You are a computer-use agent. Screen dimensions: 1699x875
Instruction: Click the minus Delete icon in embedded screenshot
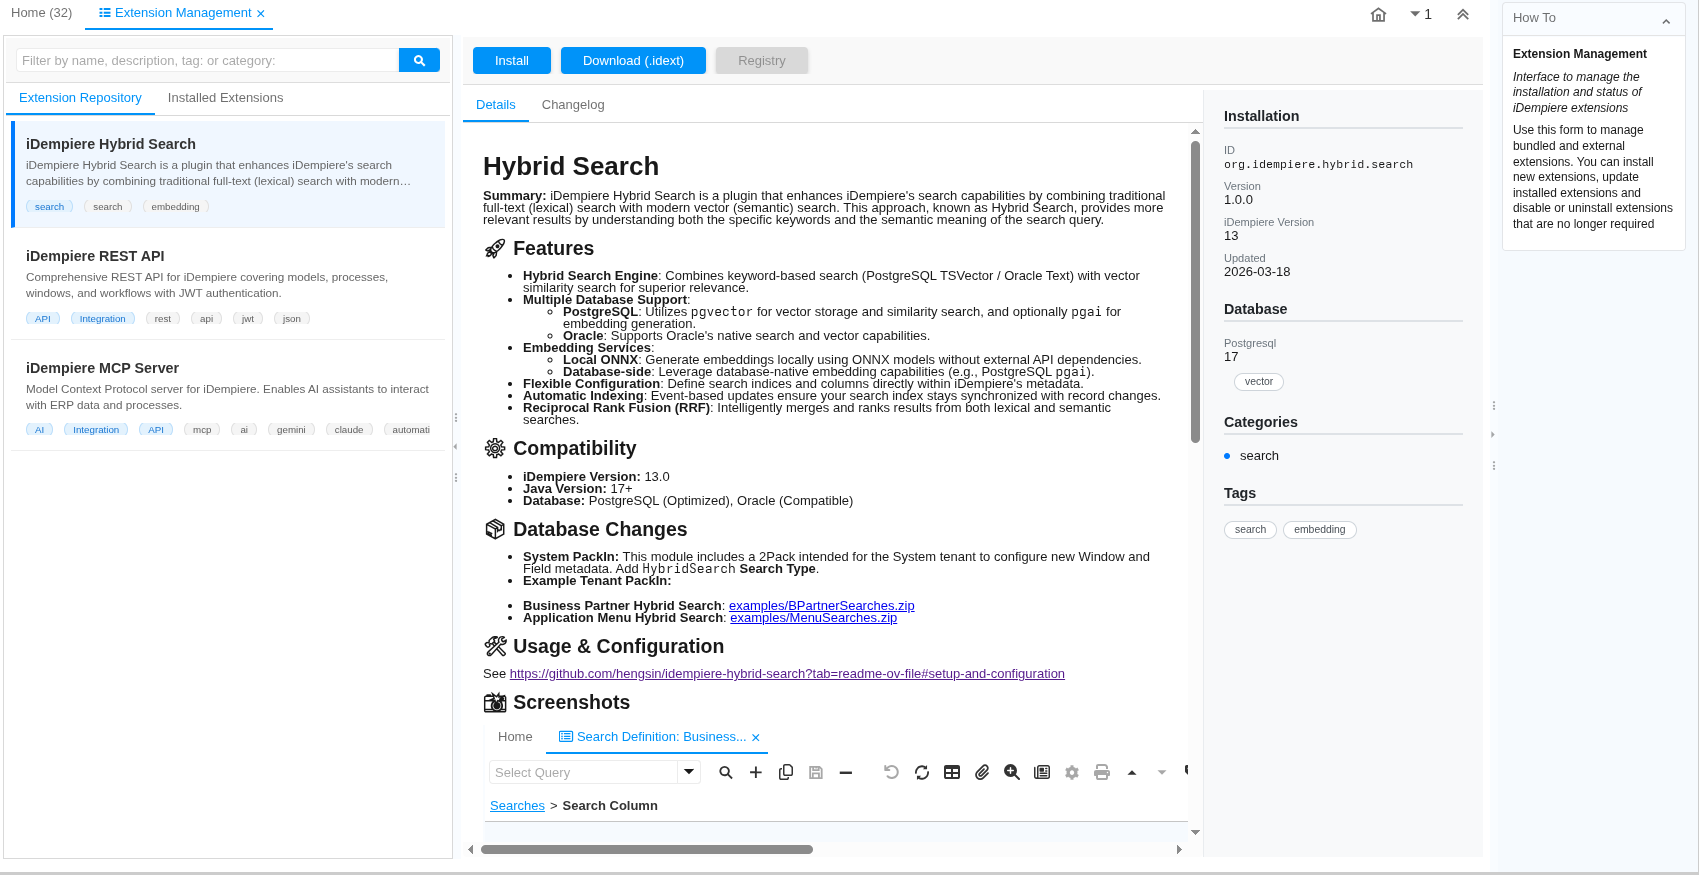point(846,772)
